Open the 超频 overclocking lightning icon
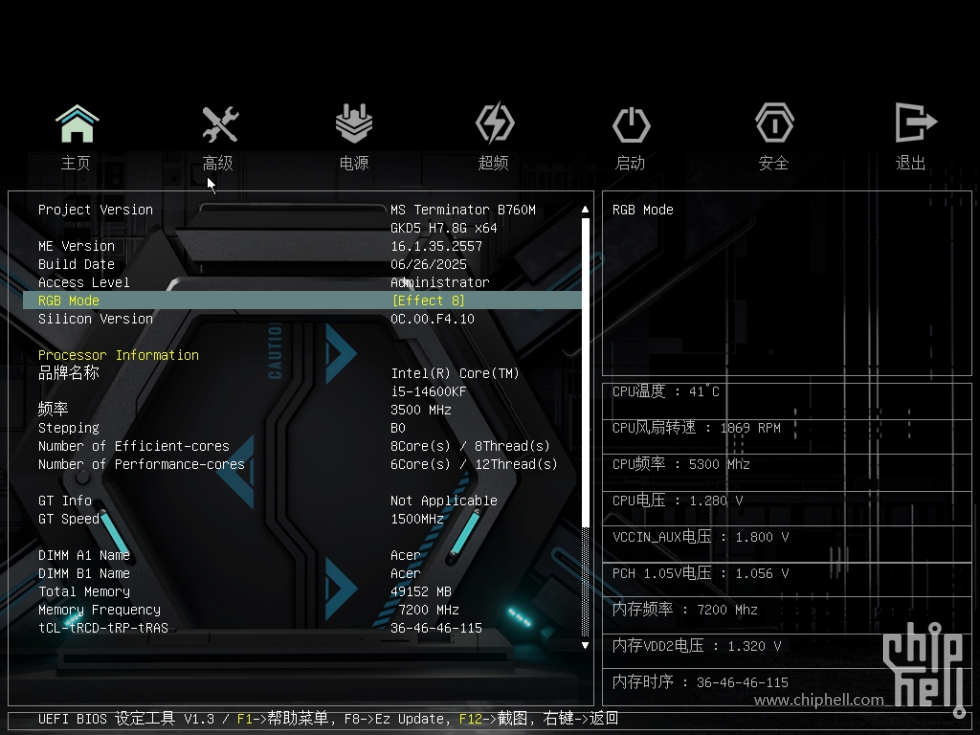 (494, 123)
